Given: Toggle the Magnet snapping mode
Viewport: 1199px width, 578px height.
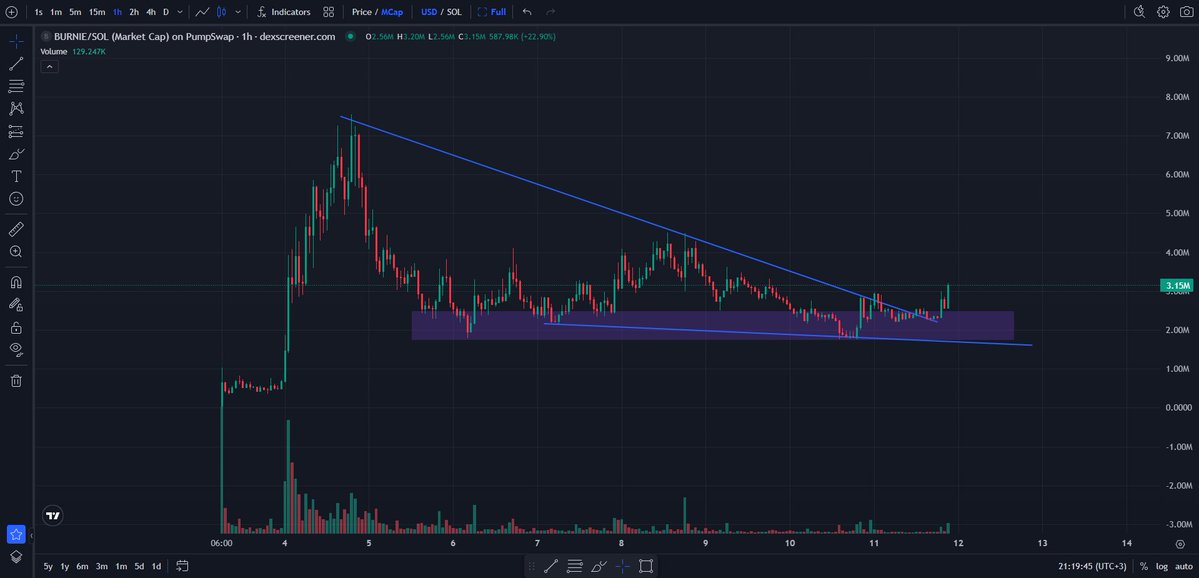Looking at the screenshot, I should (x=16, y=282).
